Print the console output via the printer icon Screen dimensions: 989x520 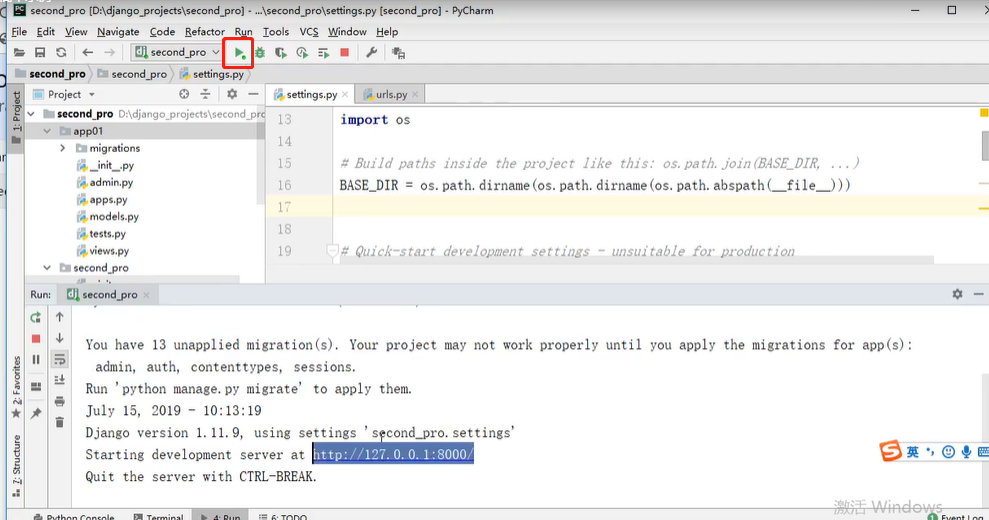(x=59, y=401)
